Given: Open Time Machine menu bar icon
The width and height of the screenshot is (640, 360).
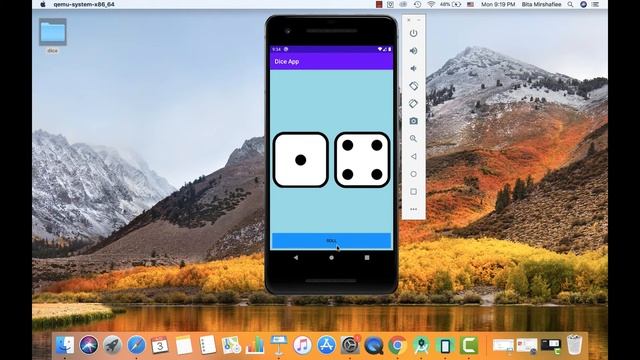Looking at the screenshot, I should pyautogui.click(x=417, y=4).
